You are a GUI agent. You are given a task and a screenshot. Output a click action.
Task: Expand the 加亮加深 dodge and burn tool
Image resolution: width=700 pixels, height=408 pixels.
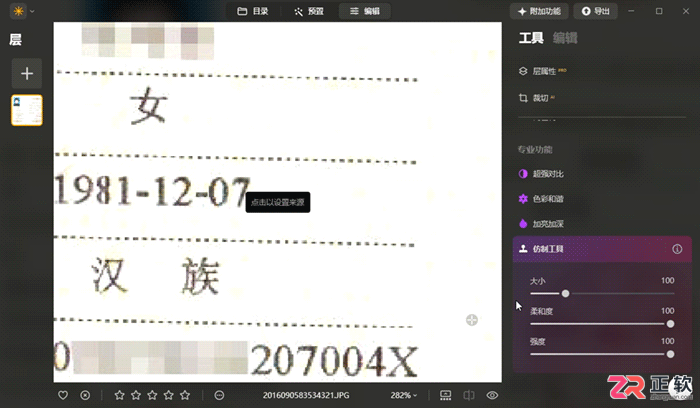pos(542,224)
